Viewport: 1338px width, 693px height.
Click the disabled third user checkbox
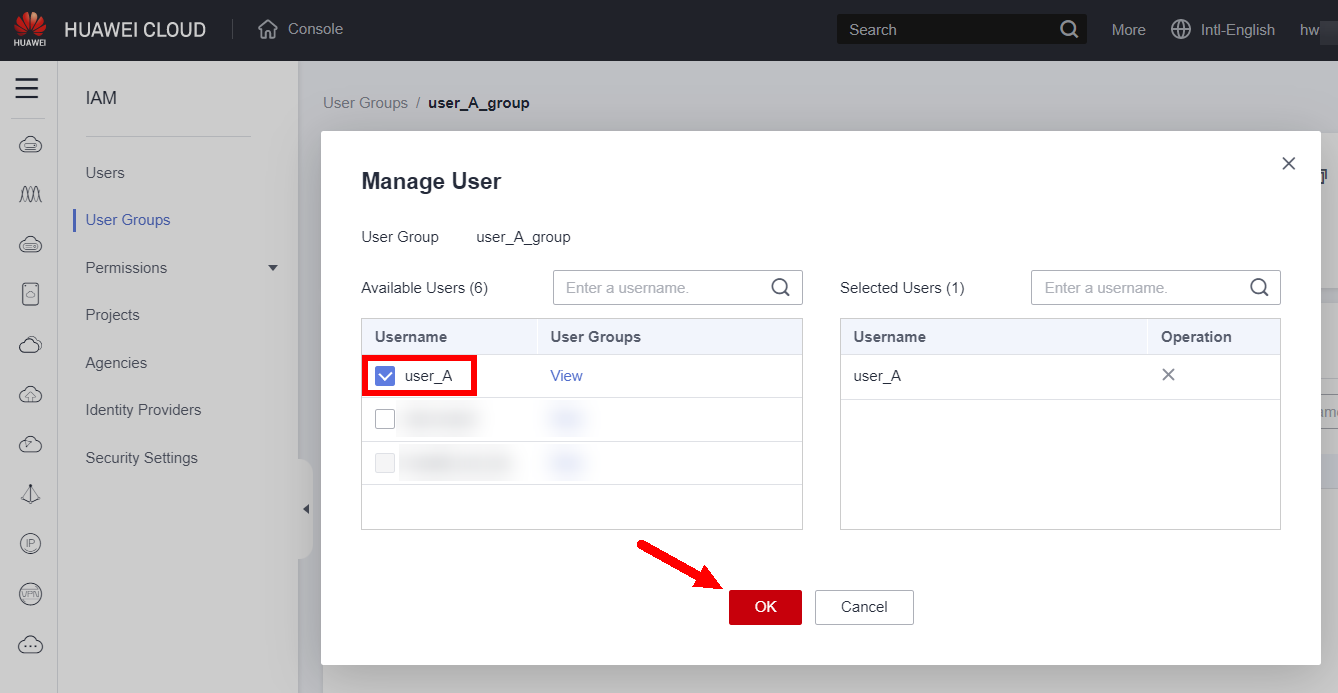(x=385, y=462)
